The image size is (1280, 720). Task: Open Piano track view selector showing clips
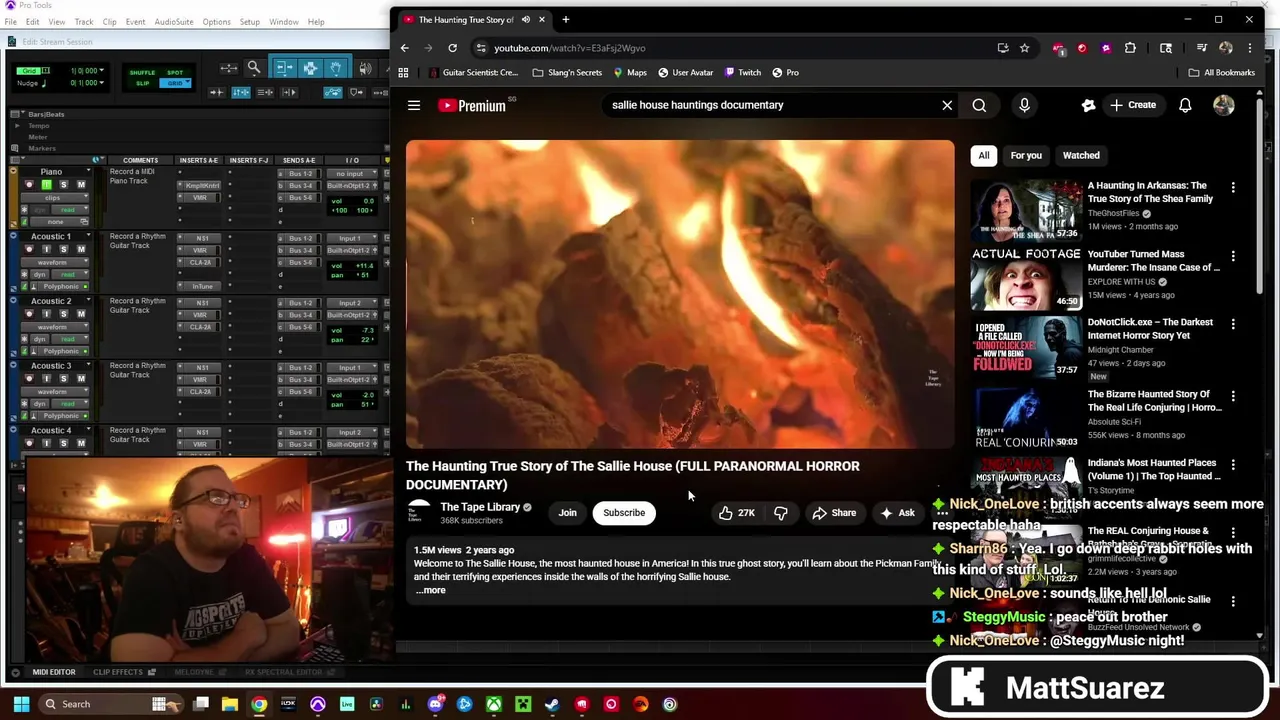coord(55,198)
